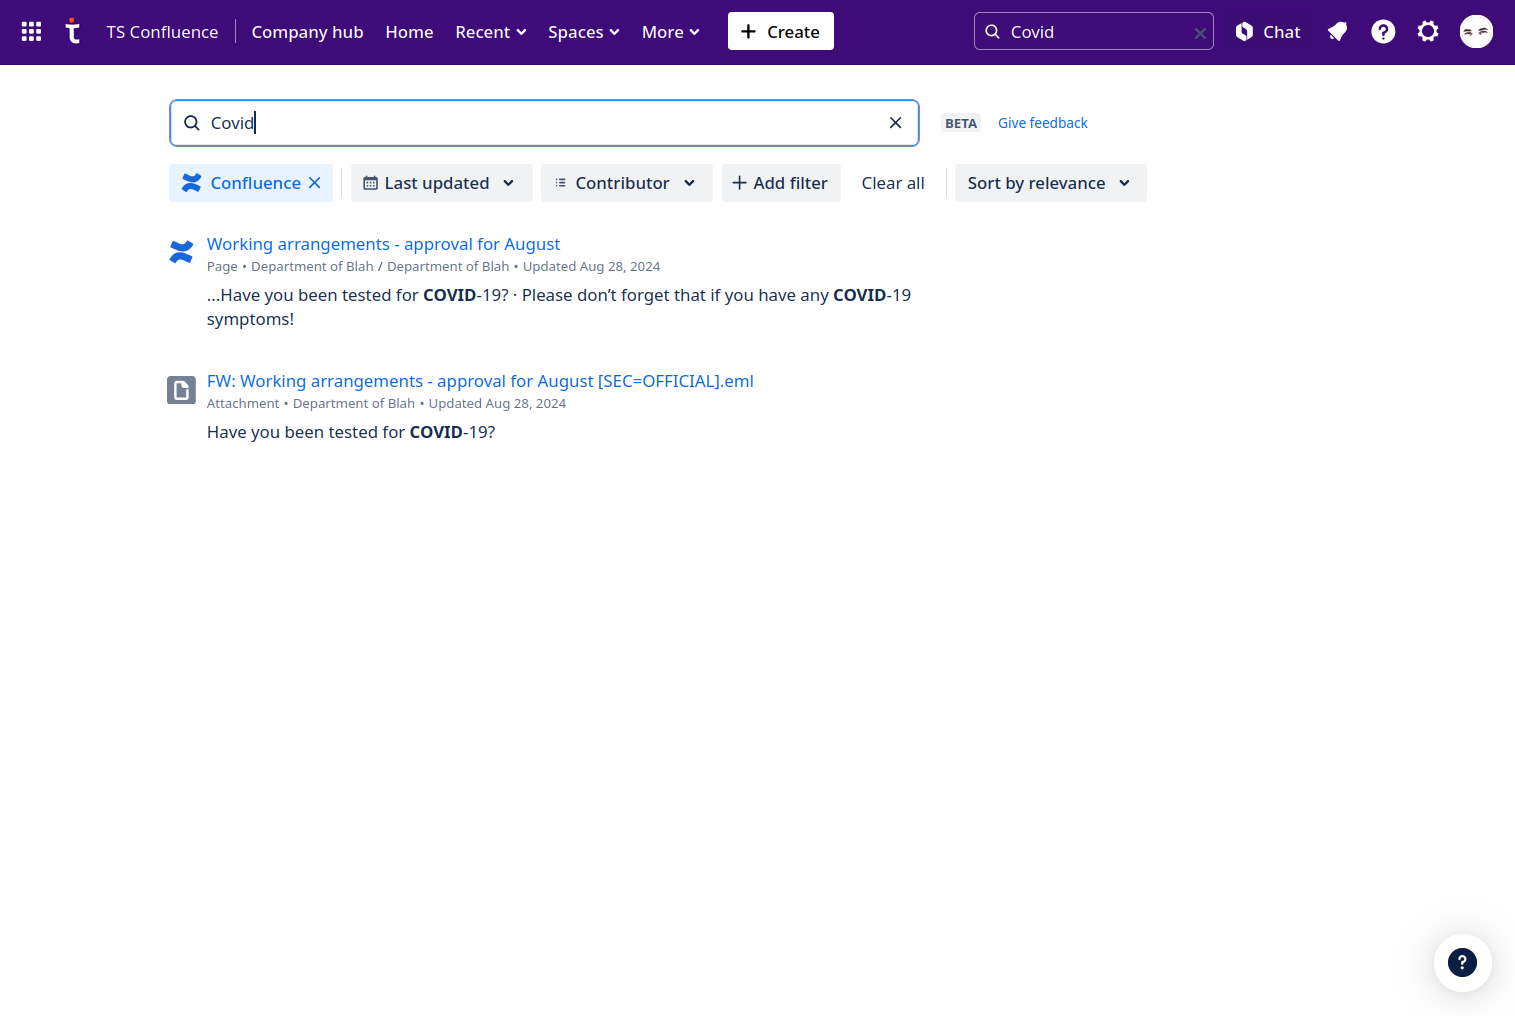Open the notifications megaphone icon
Viewport: 1515px width, 1016px height.
tap(1337, 32)
